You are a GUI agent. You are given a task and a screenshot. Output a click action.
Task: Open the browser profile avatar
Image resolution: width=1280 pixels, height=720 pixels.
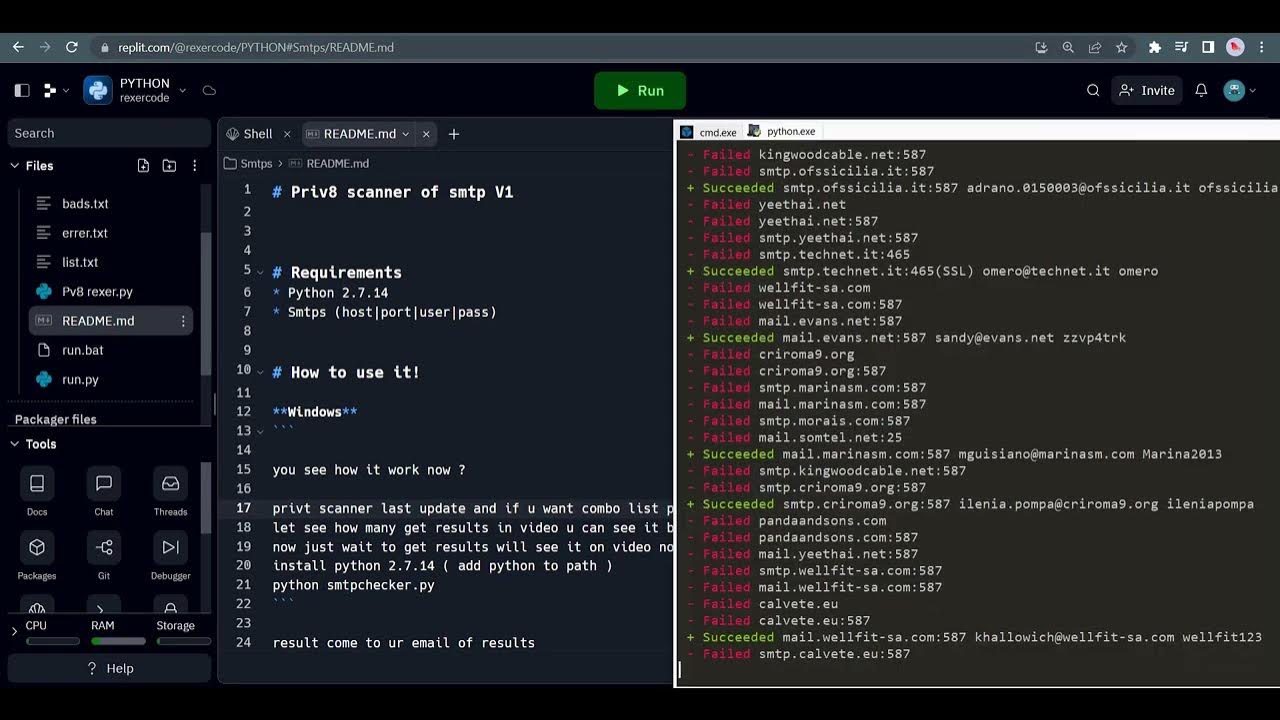1235,47
